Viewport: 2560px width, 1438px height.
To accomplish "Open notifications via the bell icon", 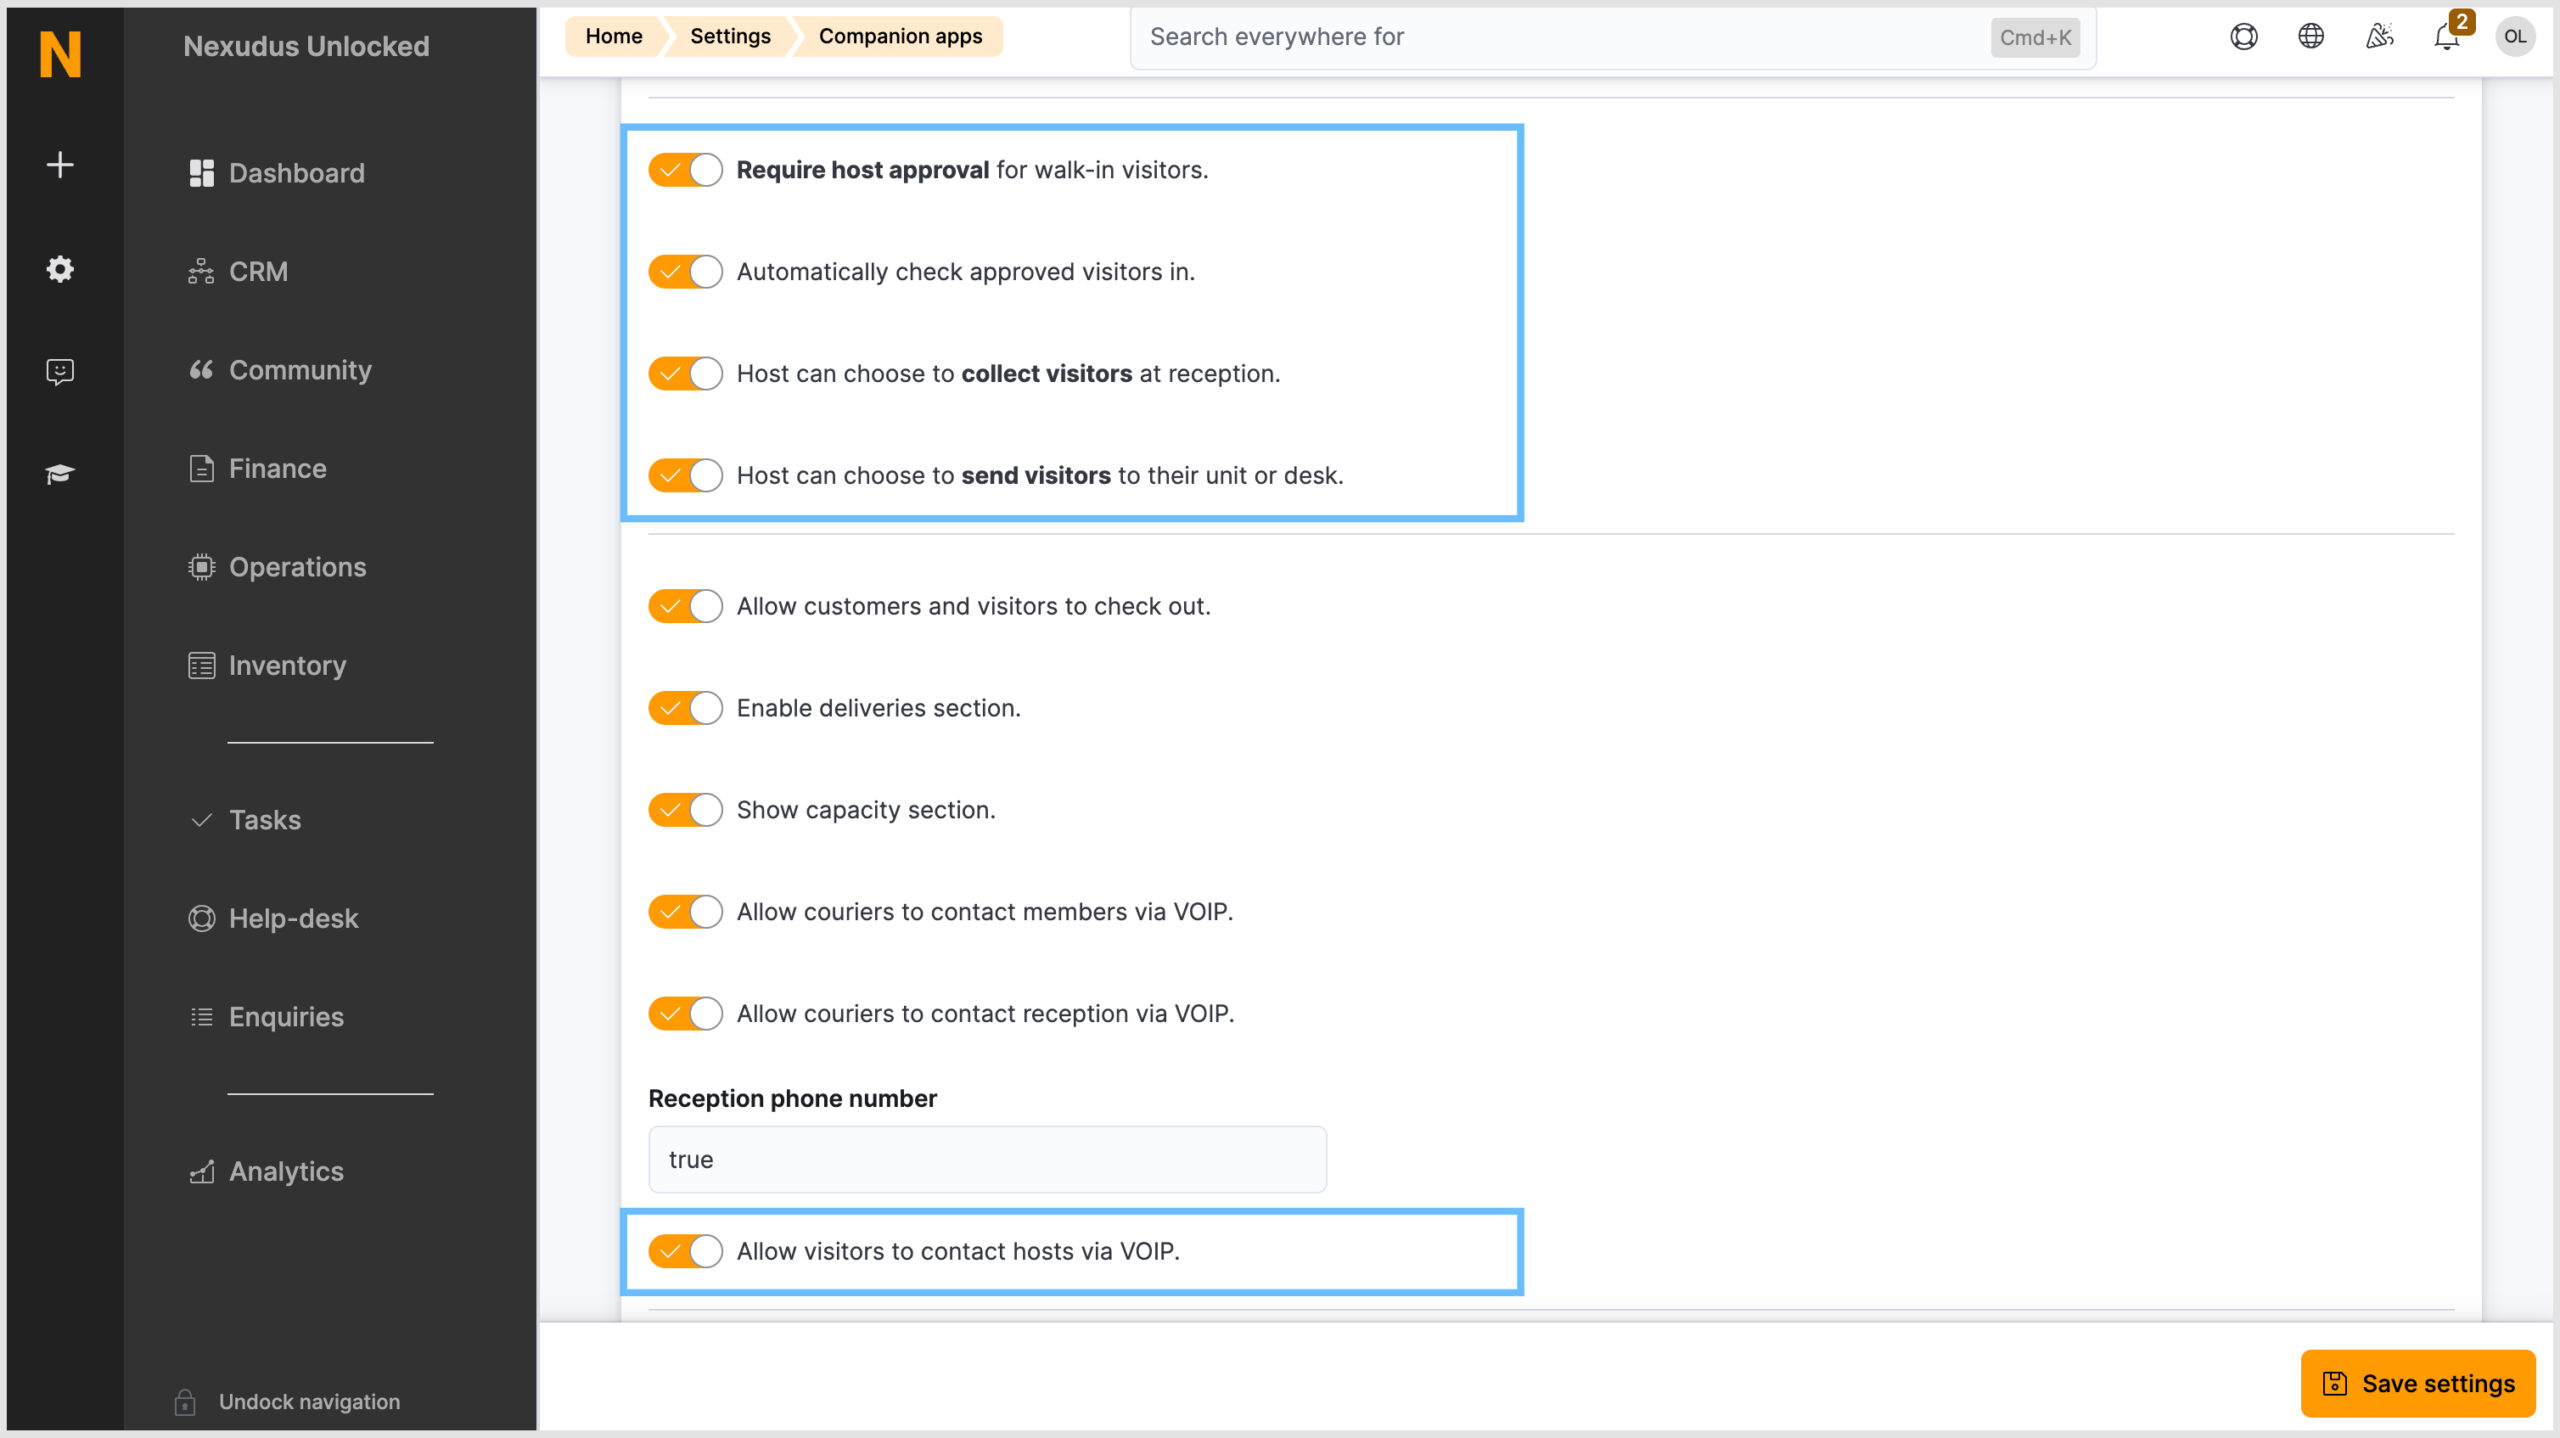I will click(x=2447, y=40).
